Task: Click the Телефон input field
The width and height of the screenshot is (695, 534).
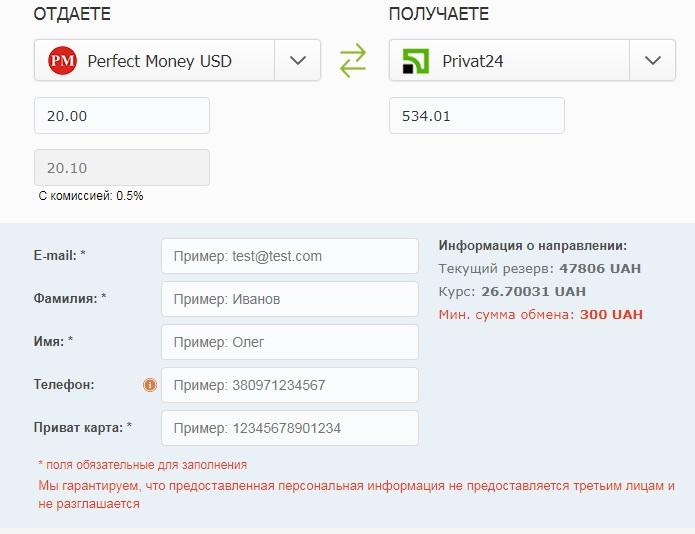Action: point(290,385)
